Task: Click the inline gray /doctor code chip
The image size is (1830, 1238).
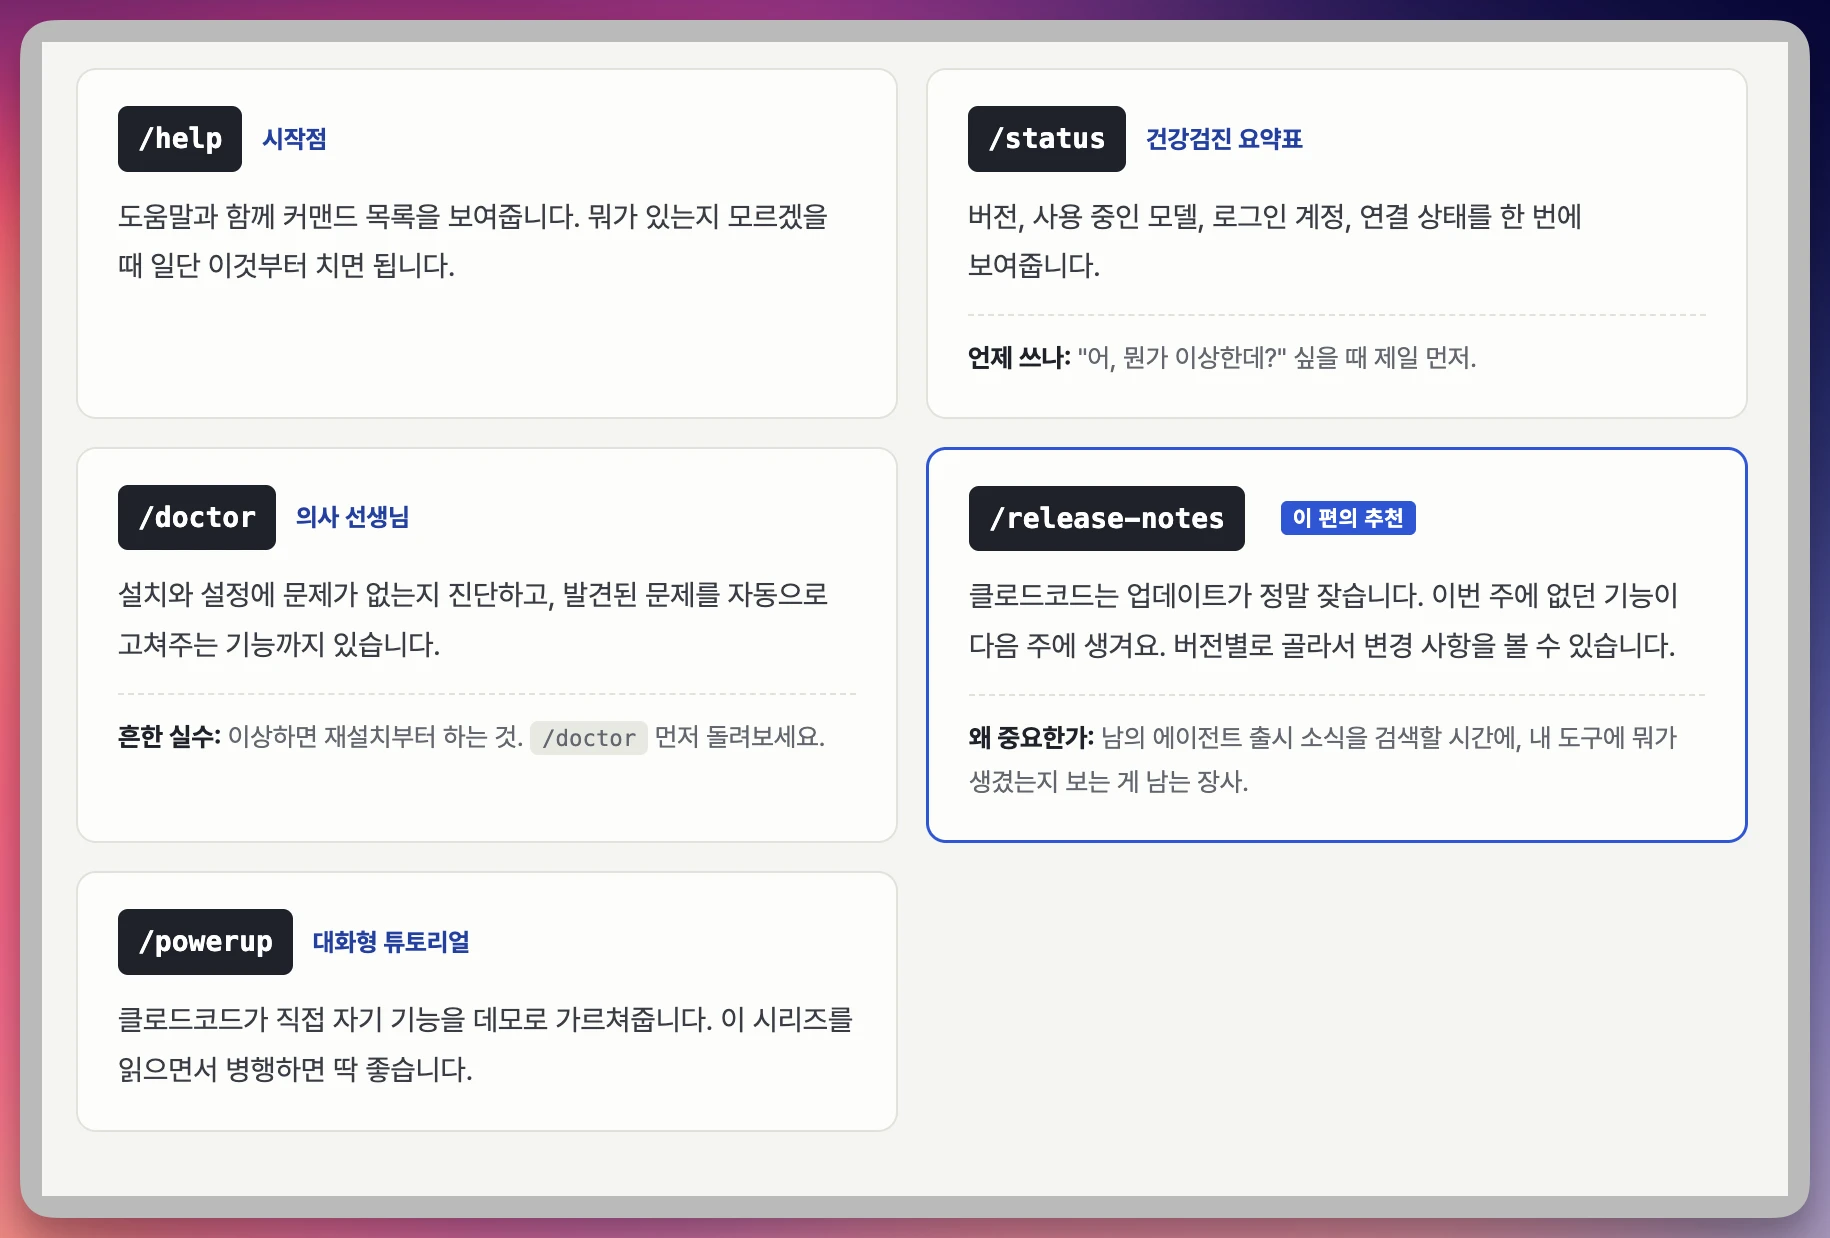Action: pos(589,738)
